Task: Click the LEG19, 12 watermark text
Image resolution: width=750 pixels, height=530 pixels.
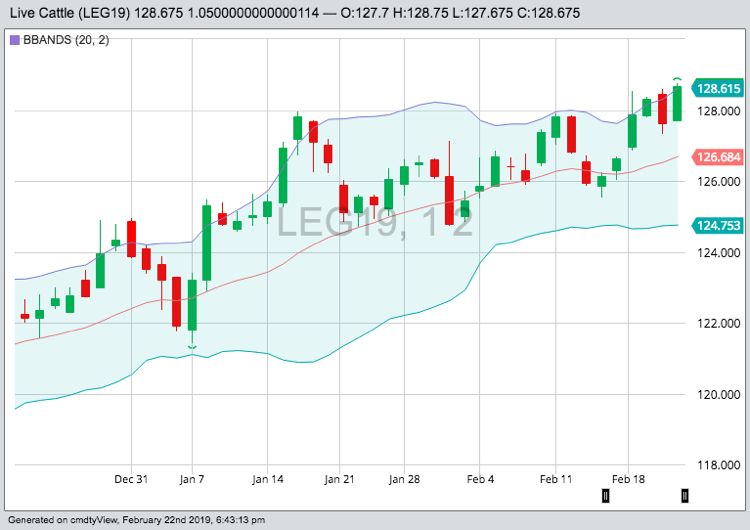Action: coord(375,222)
